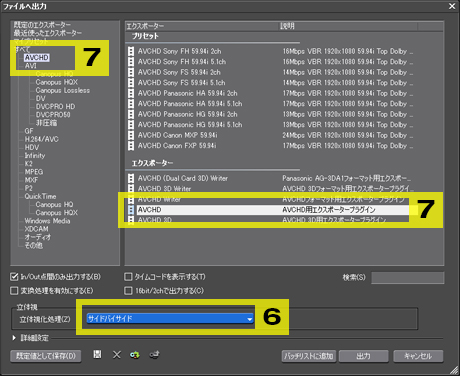
Task: Enable 変換処理を有効にする checkbox
Action: pyautogui.click(x=14, y=291)
